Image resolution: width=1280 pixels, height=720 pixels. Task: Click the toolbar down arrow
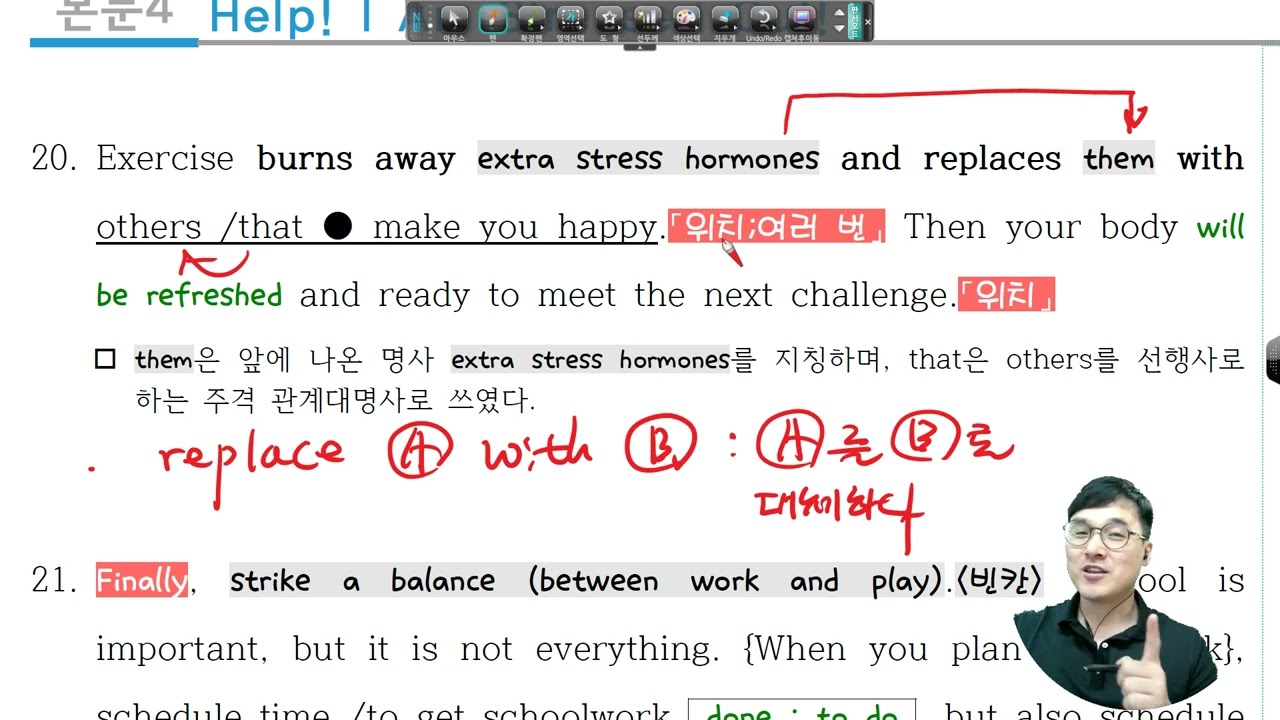click(839, 28)
